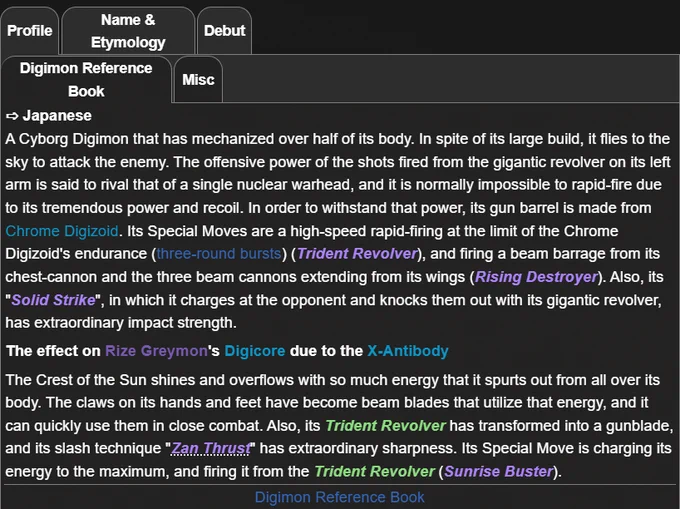This screenshot has width=680, height=509.
Task: Open the Rize Greymon link in heading
Action: pos(157,351)
